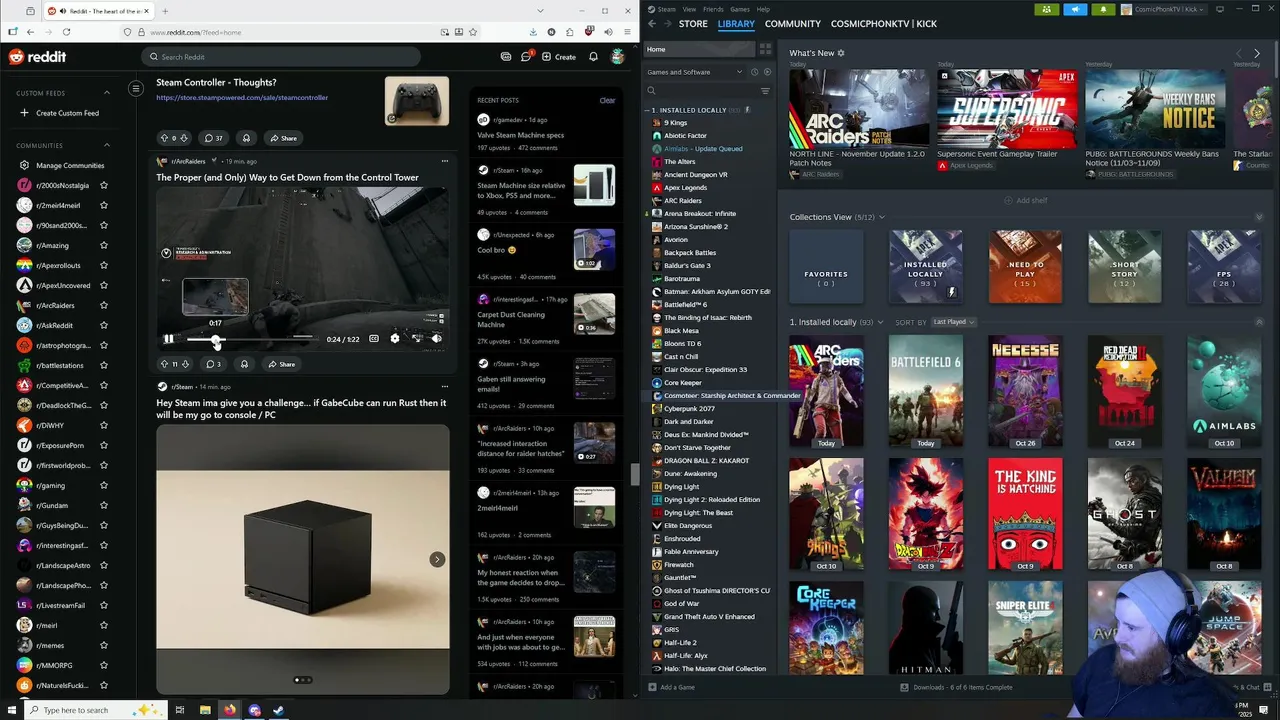The width and height of the screenshot is (1280, 720).
Task: Downvote the ArcRaiders control tower post
Action: pos(185,364)
